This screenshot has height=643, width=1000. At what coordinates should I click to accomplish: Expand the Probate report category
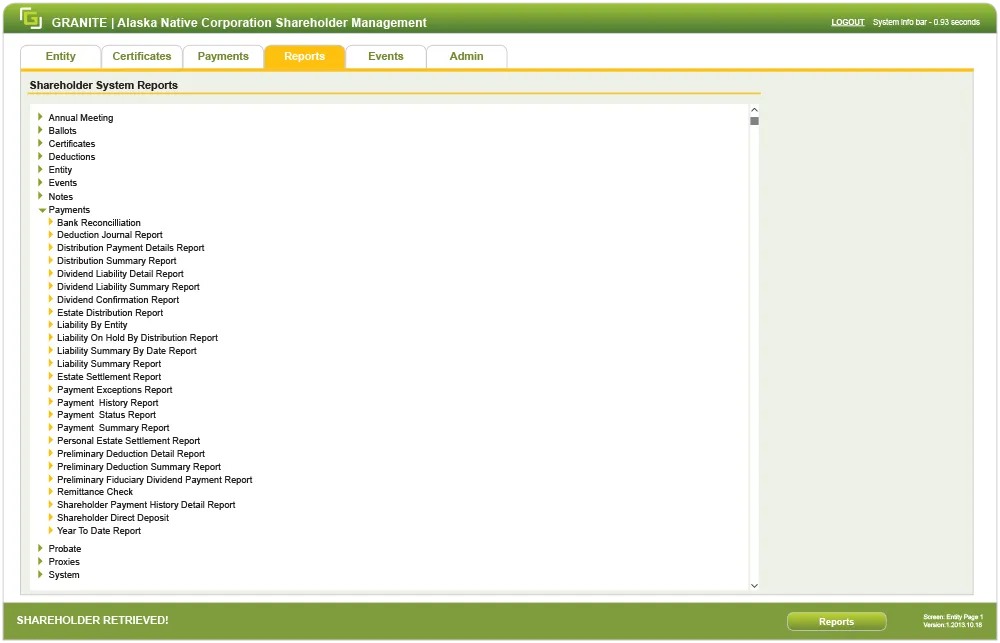(x=41, y=548)
